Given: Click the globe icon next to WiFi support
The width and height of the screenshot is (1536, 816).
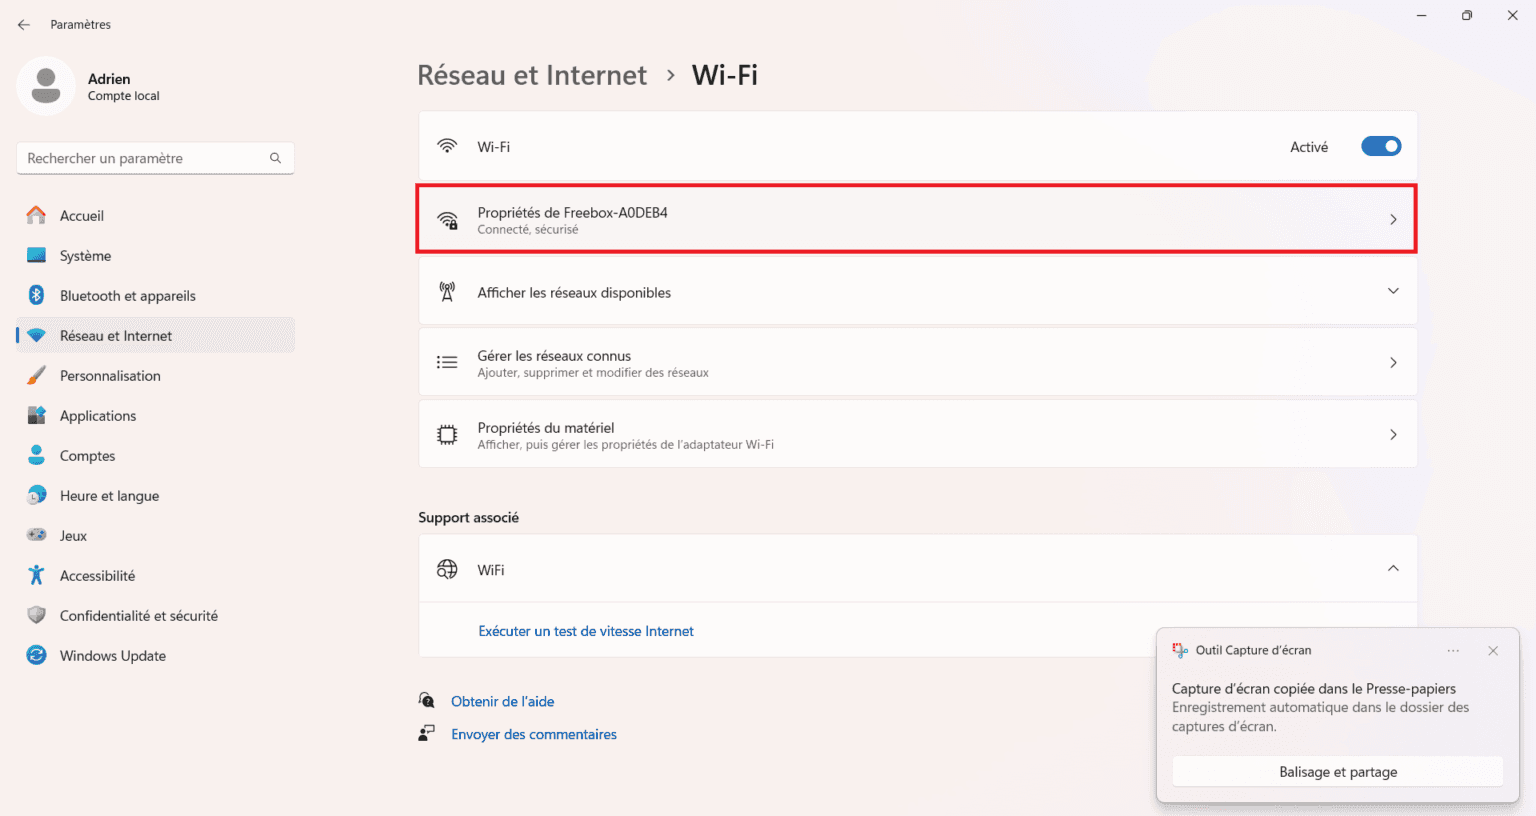Looking at the screenshot, I should [x=447, y=568].
